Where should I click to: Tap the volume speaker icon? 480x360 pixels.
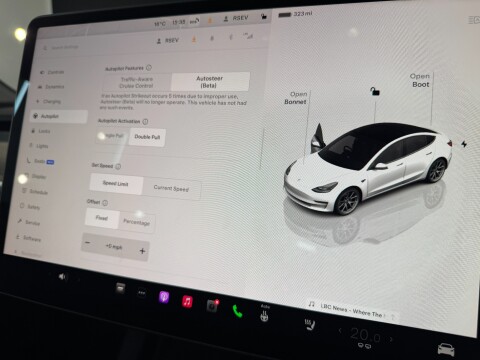[x=62, y=276]
